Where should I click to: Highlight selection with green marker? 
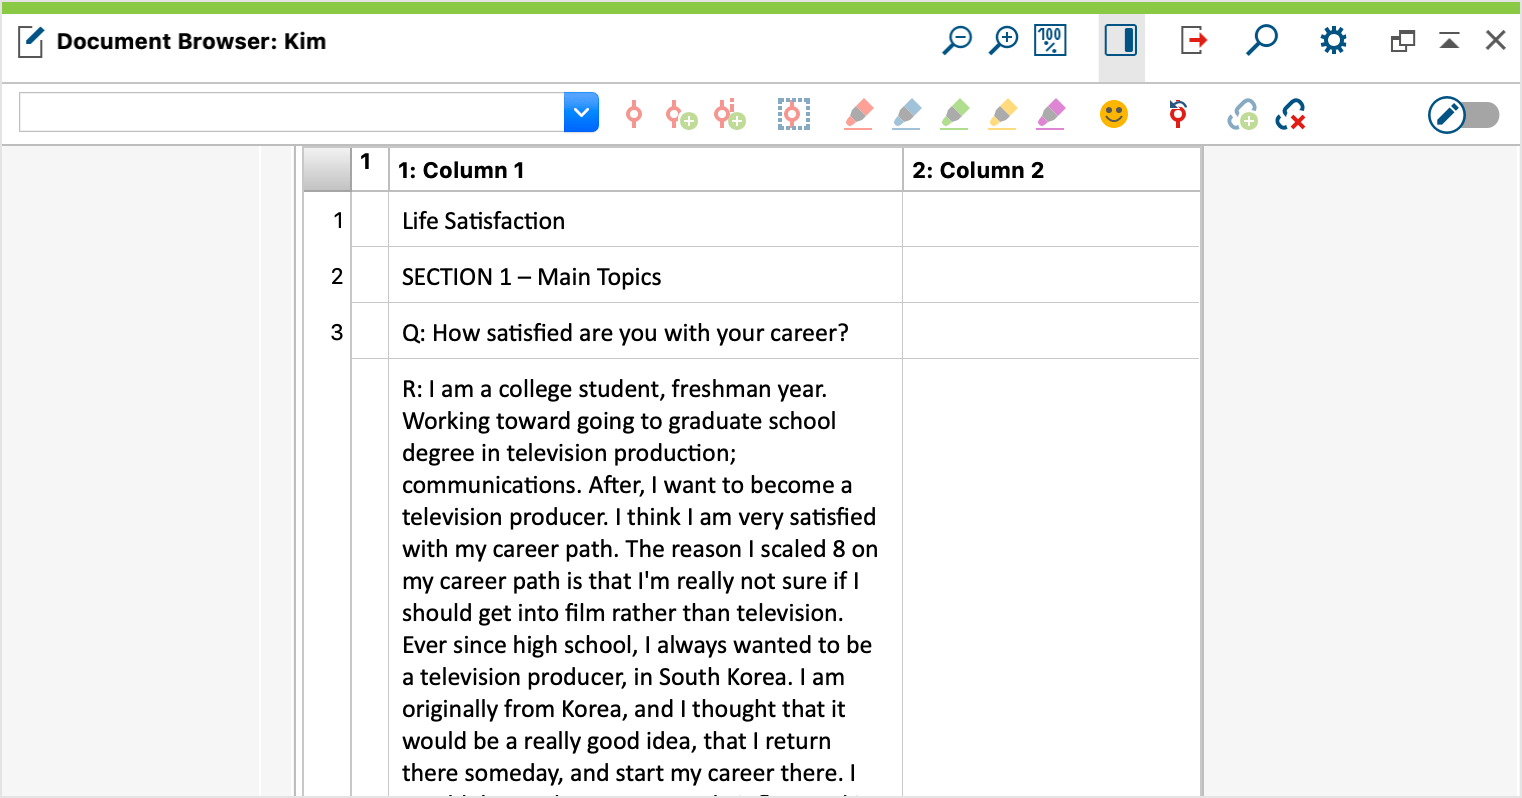955,114
